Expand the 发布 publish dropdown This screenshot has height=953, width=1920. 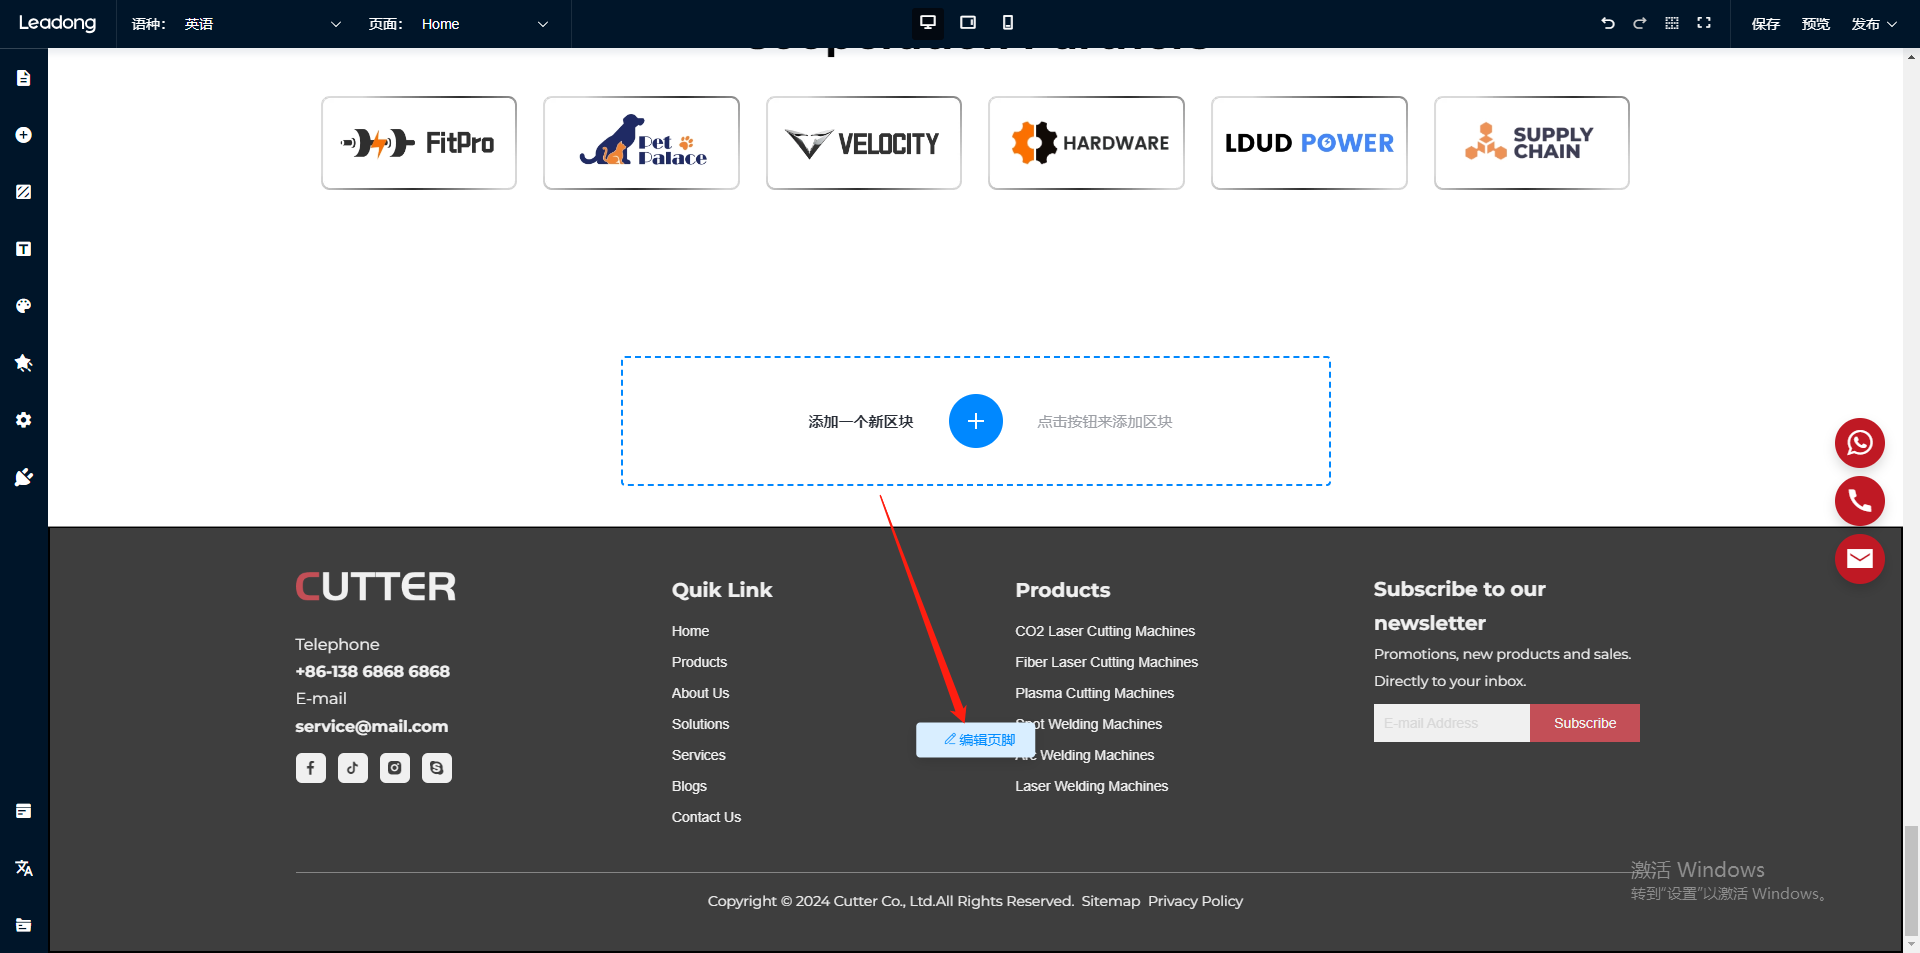1873,24
